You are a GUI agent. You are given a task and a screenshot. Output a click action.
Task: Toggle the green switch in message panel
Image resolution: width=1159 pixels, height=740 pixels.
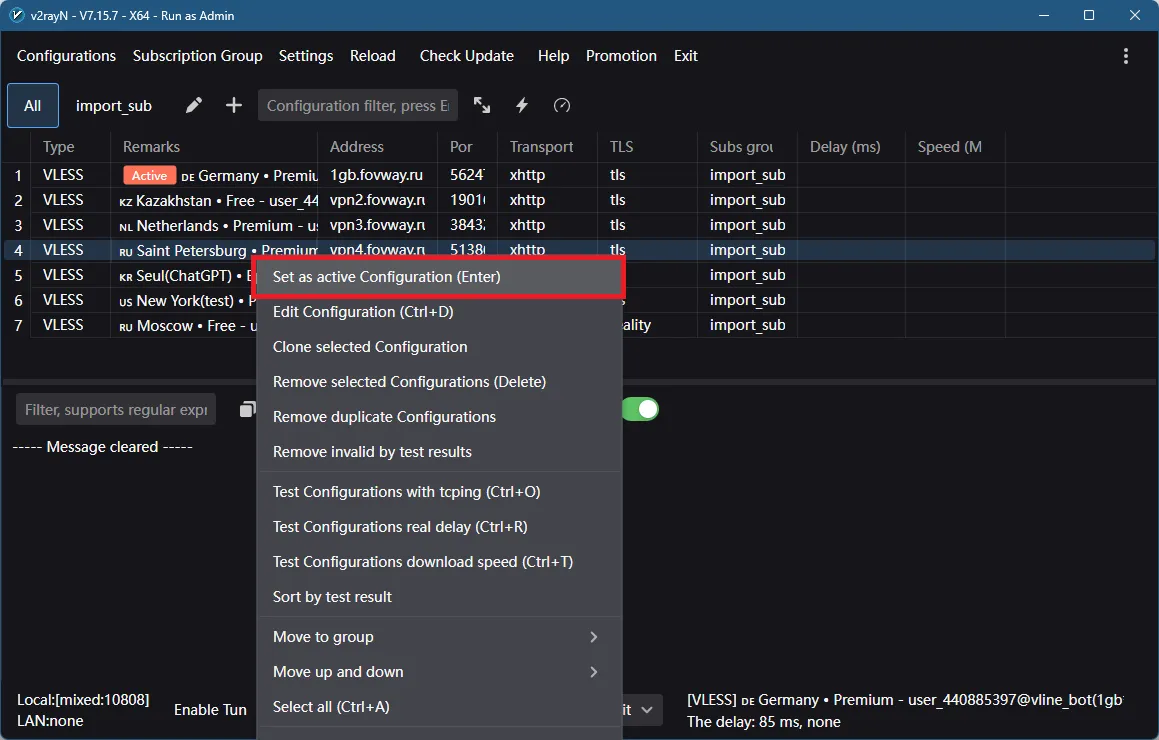(640, 409)
